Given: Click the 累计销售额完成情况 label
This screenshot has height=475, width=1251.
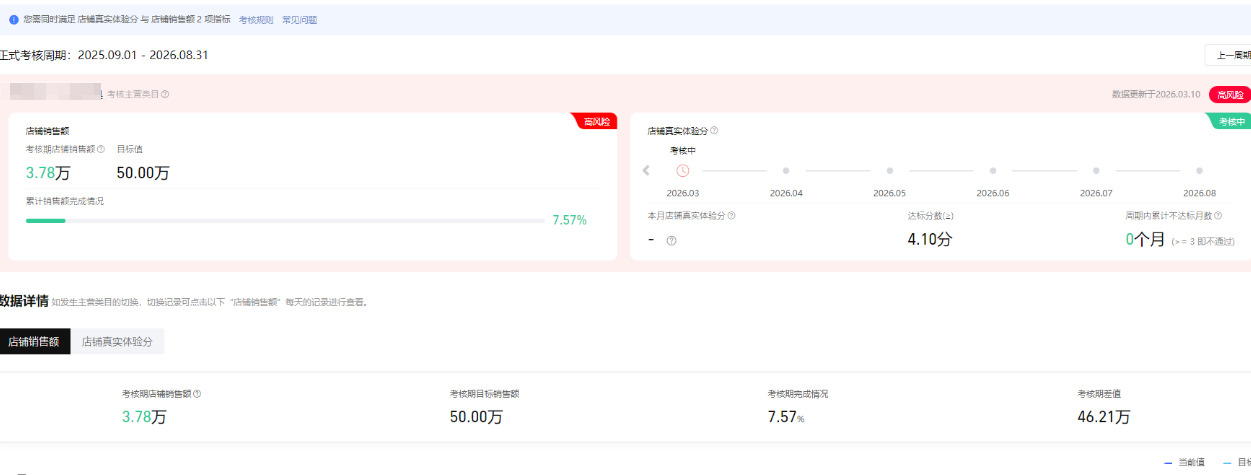Looking at the screenshot, I should (65, 201).
